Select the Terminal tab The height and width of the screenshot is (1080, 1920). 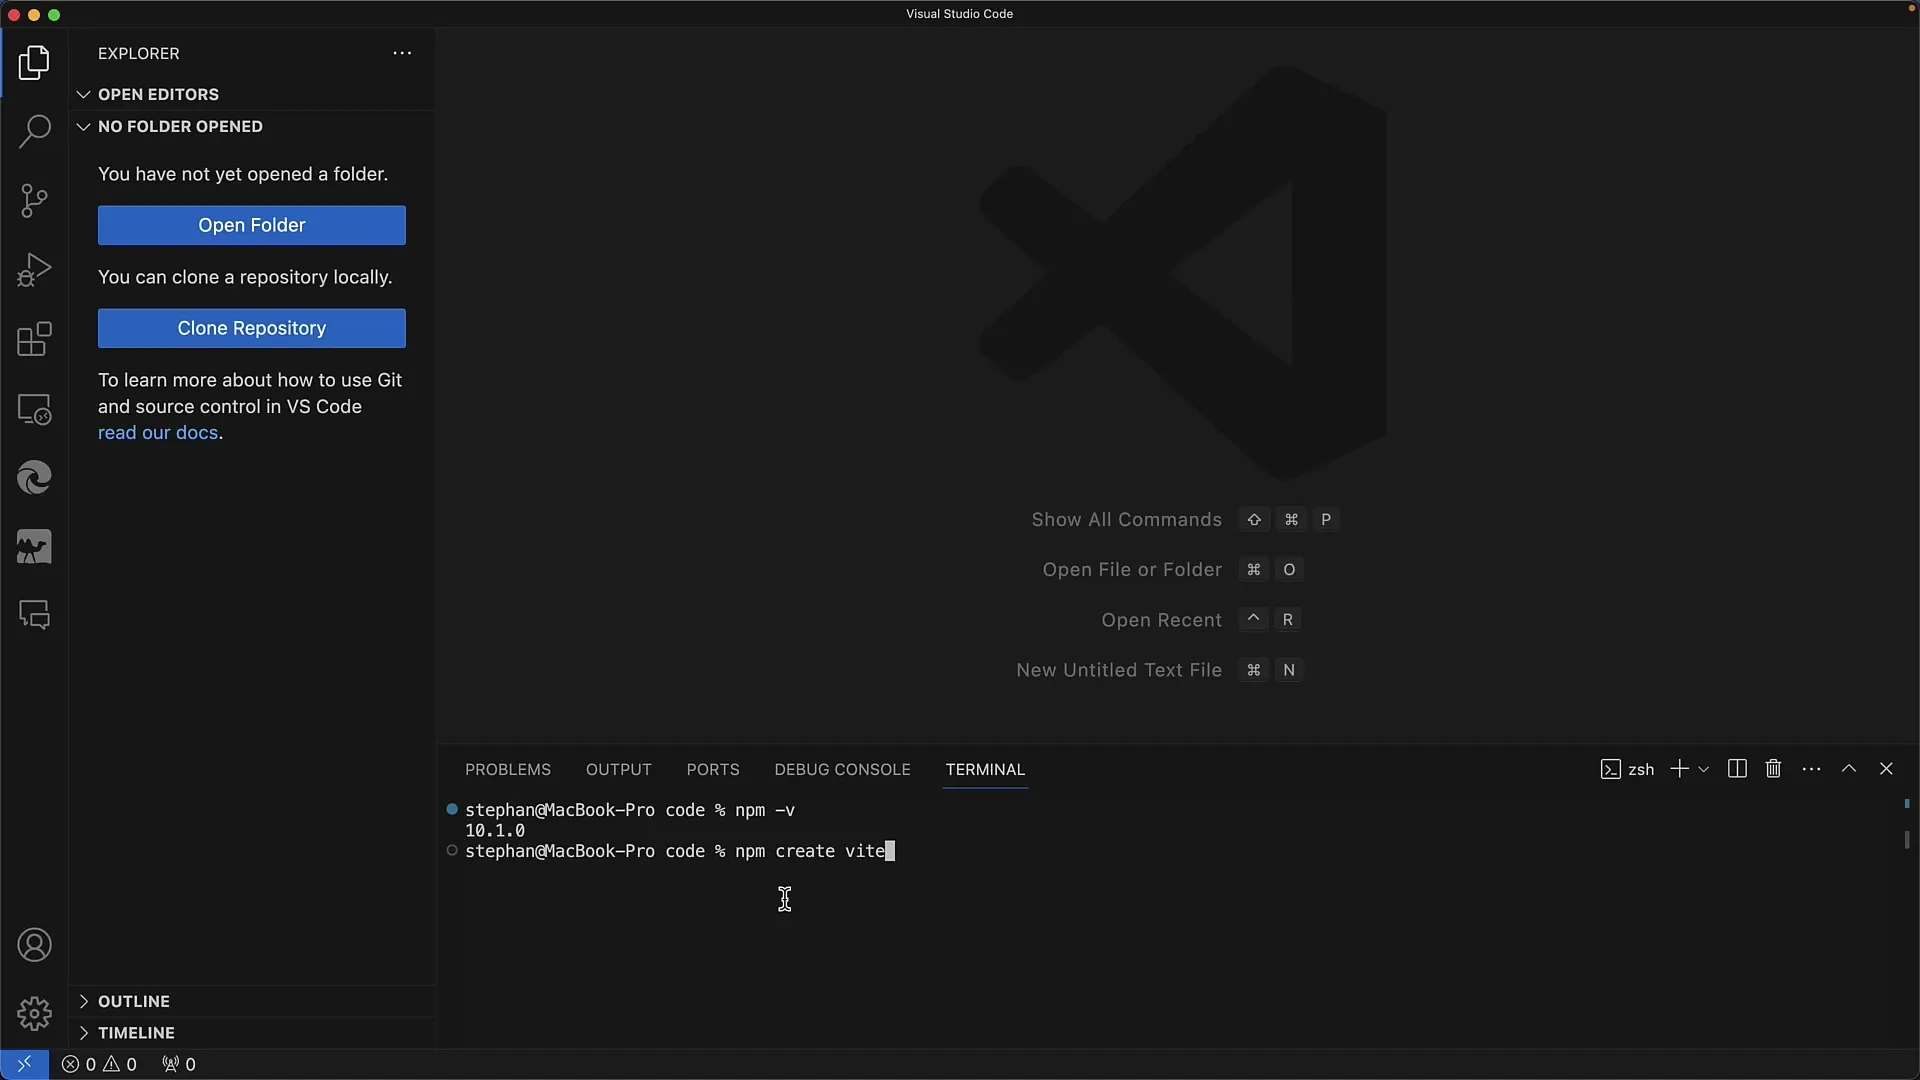point(985,769)
